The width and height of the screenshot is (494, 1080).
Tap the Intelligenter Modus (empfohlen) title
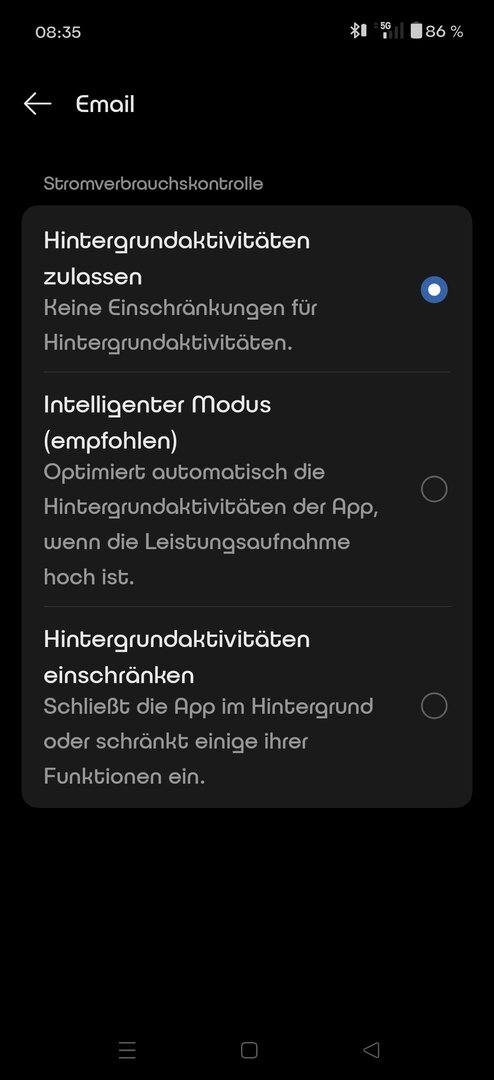tap(157, 422)
